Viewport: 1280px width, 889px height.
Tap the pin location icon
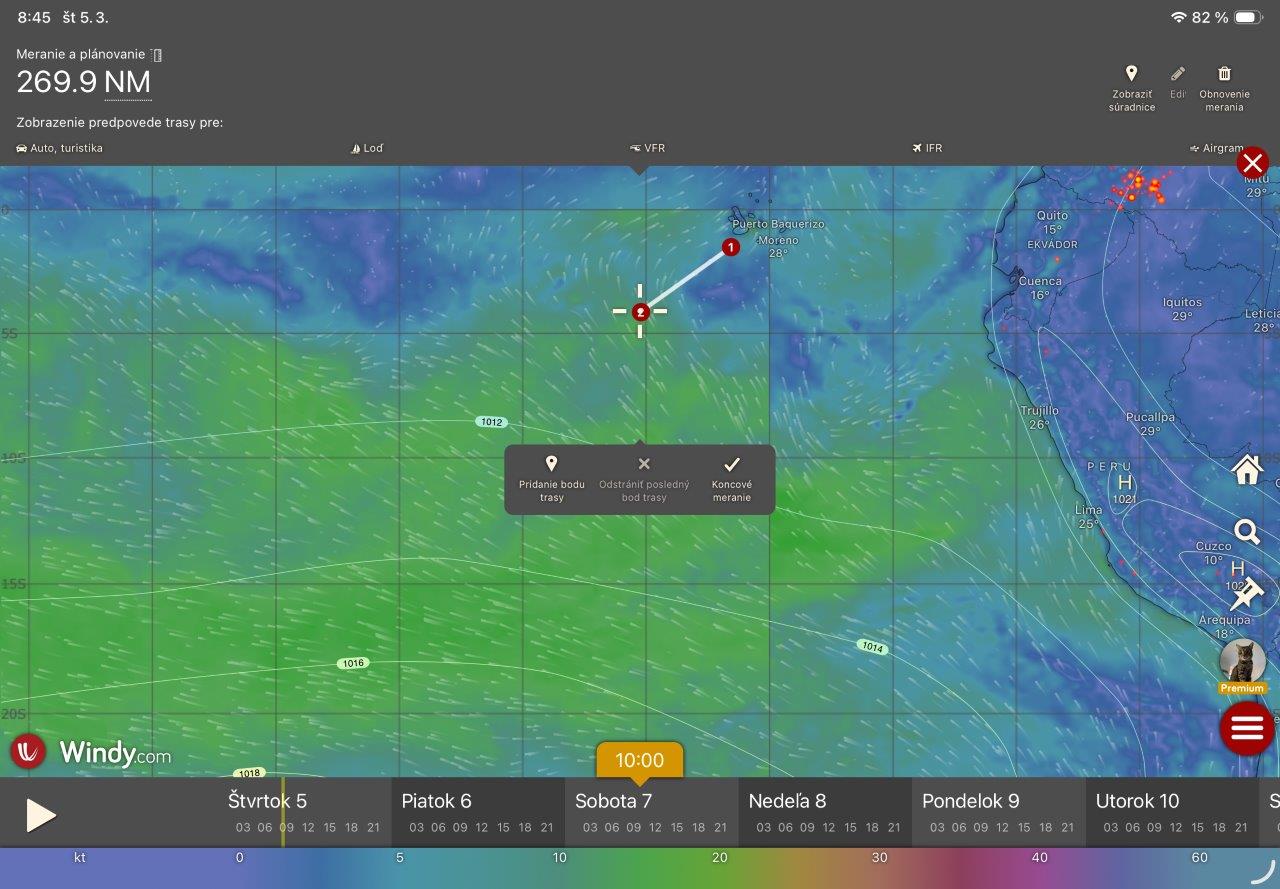(x=1245, y=596)
